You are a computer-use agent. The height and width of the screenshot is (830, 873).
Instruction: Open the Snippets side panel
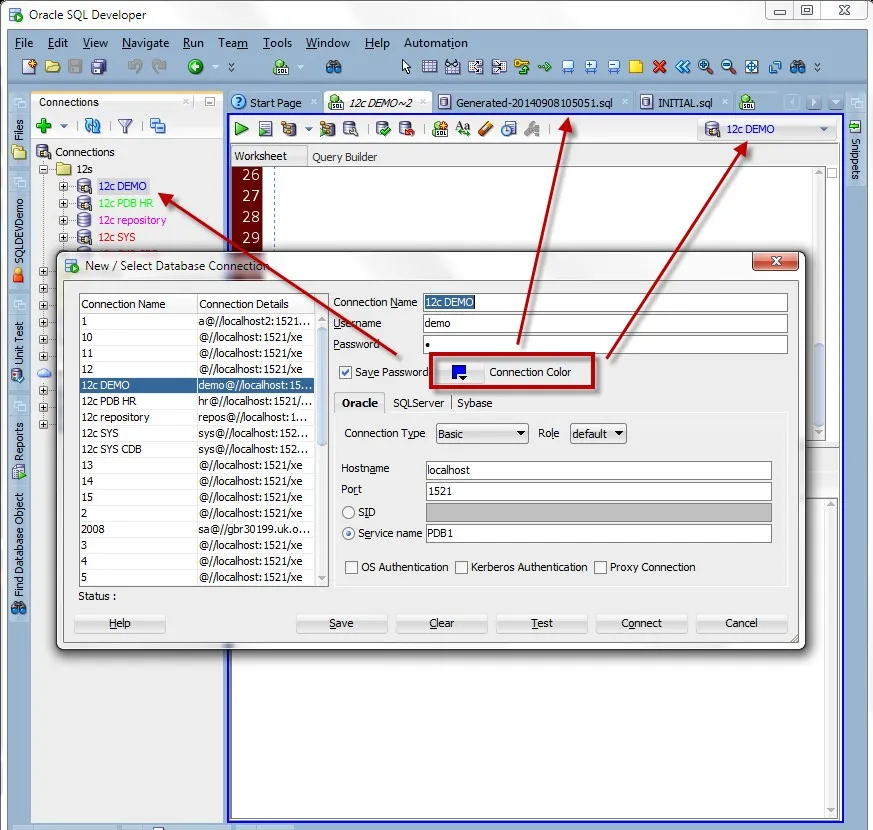click(x=855, y=150)
